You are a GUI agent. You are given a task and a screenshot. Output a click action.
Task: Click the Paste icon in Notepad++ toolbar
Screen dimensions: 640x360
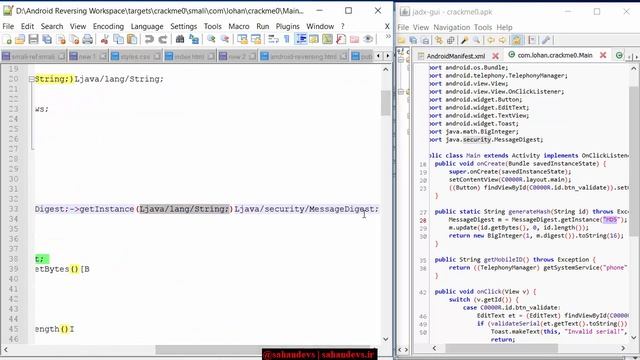point(132,39)
